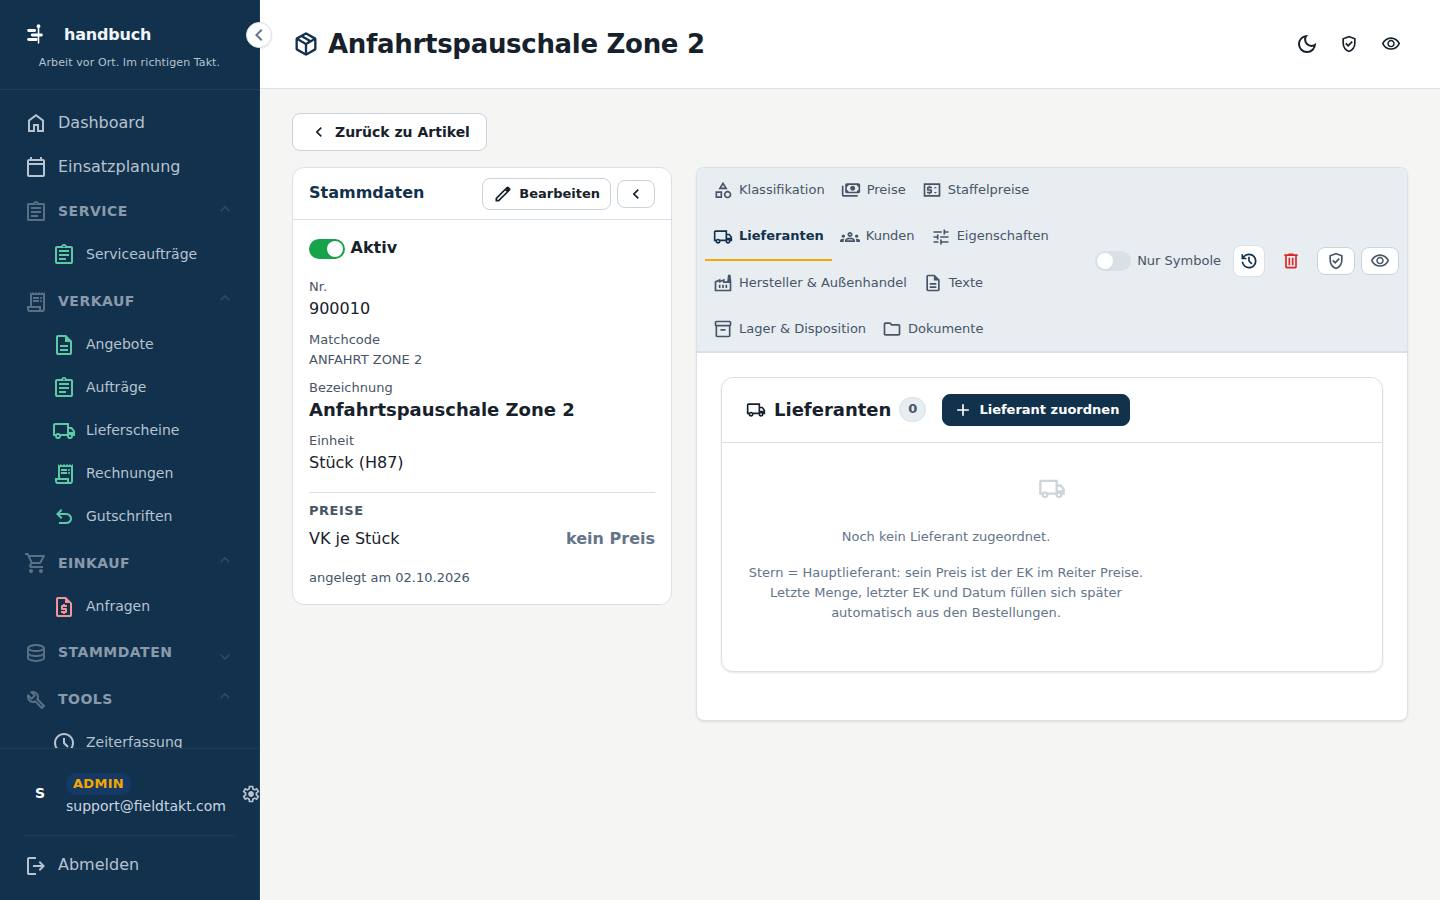Screen dimensions: 1440x900
Task: Click Bearbeiten to edit Stammdaten
Action: click(546, 194)
